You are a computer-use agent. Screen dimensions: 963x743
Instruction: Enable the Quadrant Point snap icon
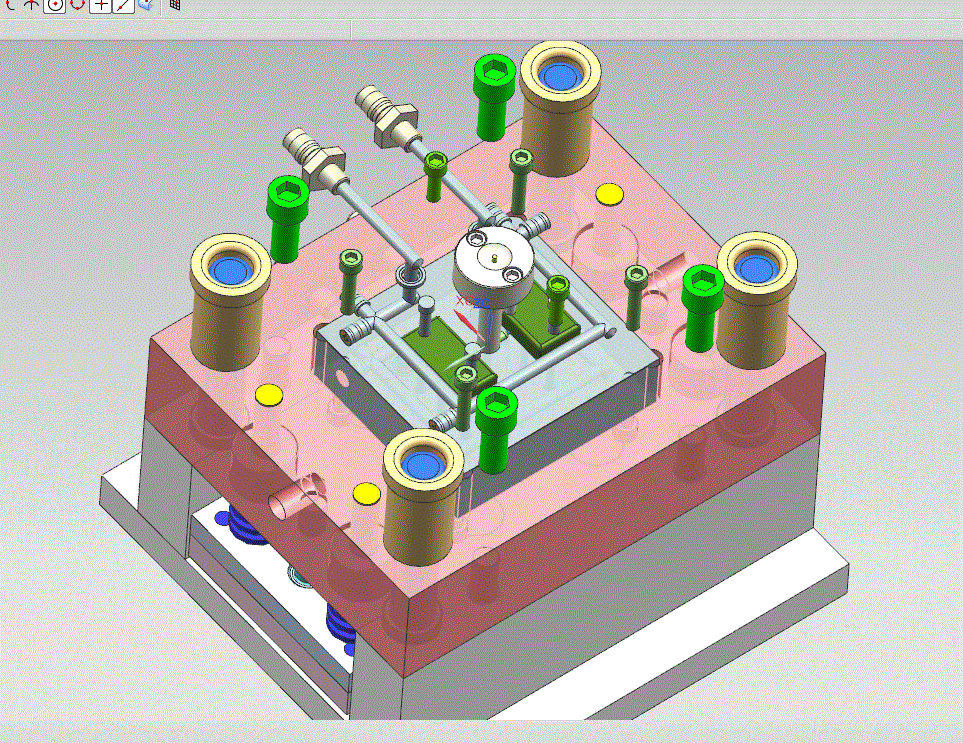coord(77,5)
